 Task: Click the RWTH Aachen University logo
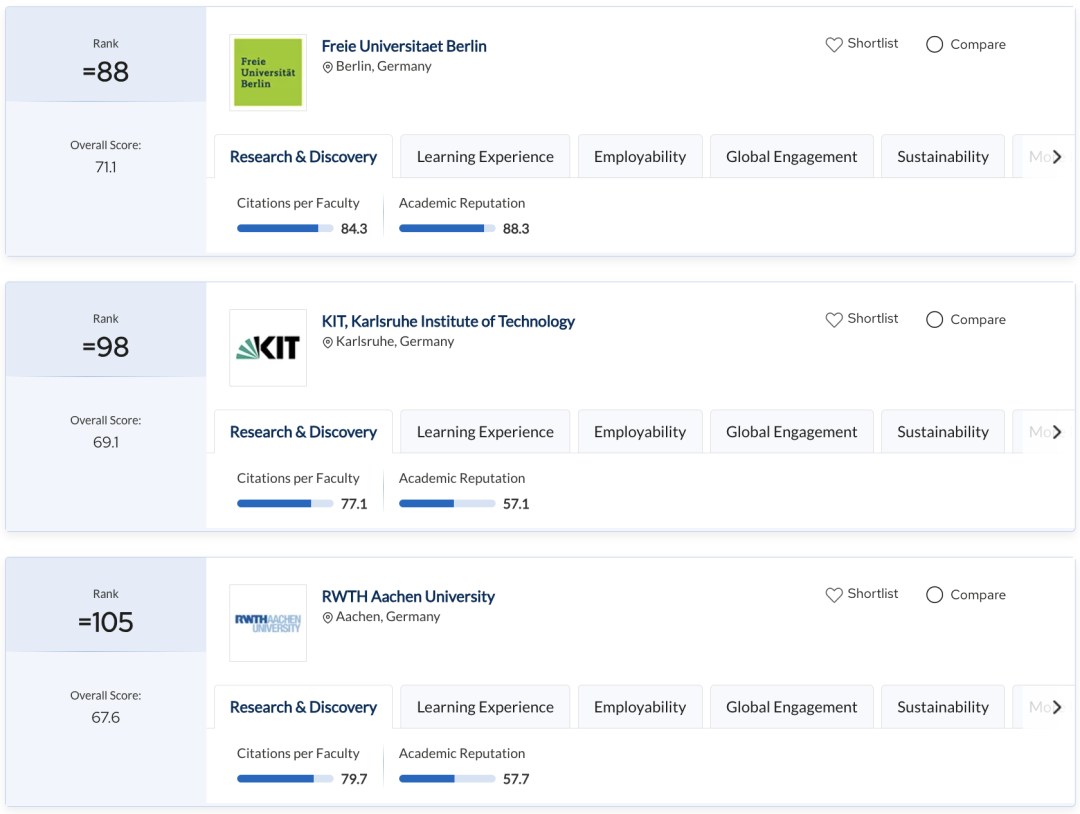267,622
